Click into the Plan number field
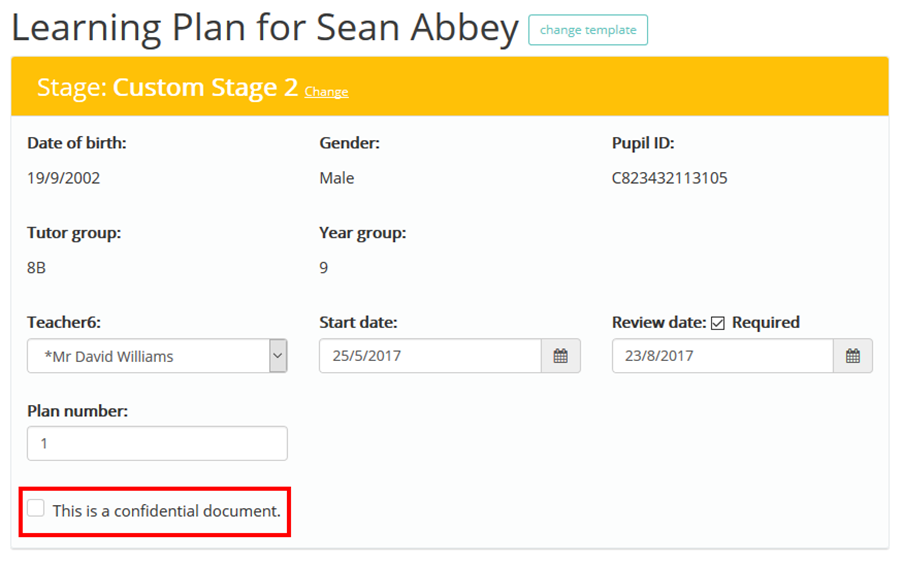Viewport: 903px width, 565px height. [x=157, y=443]
